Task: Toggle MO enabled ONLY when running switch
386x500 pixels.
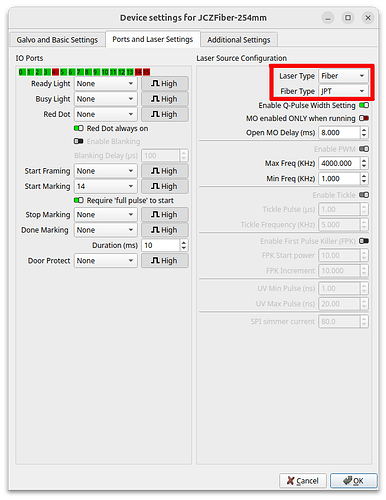Action: click(364, 118)
